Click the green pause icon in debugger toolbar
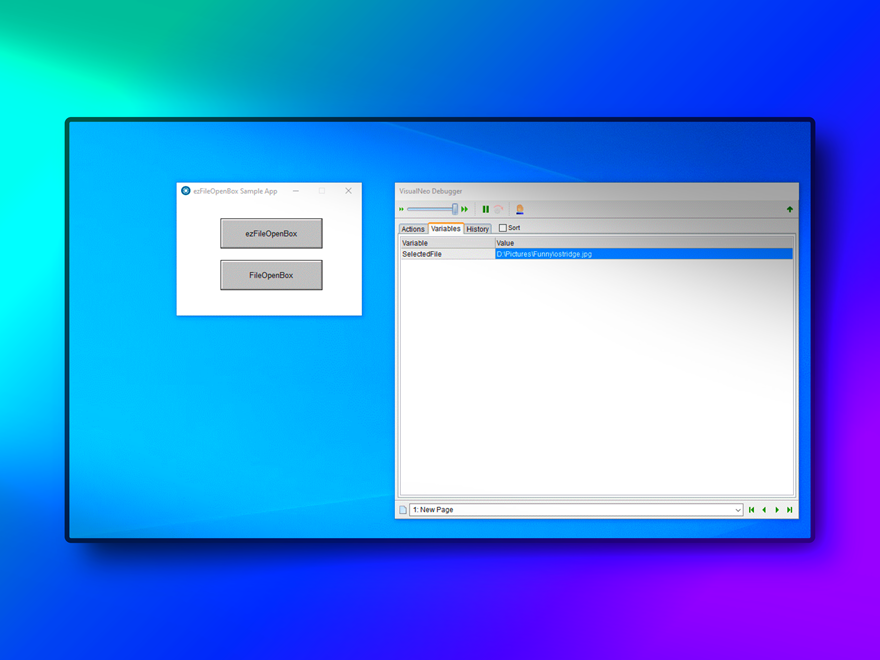 coord(486,210)
